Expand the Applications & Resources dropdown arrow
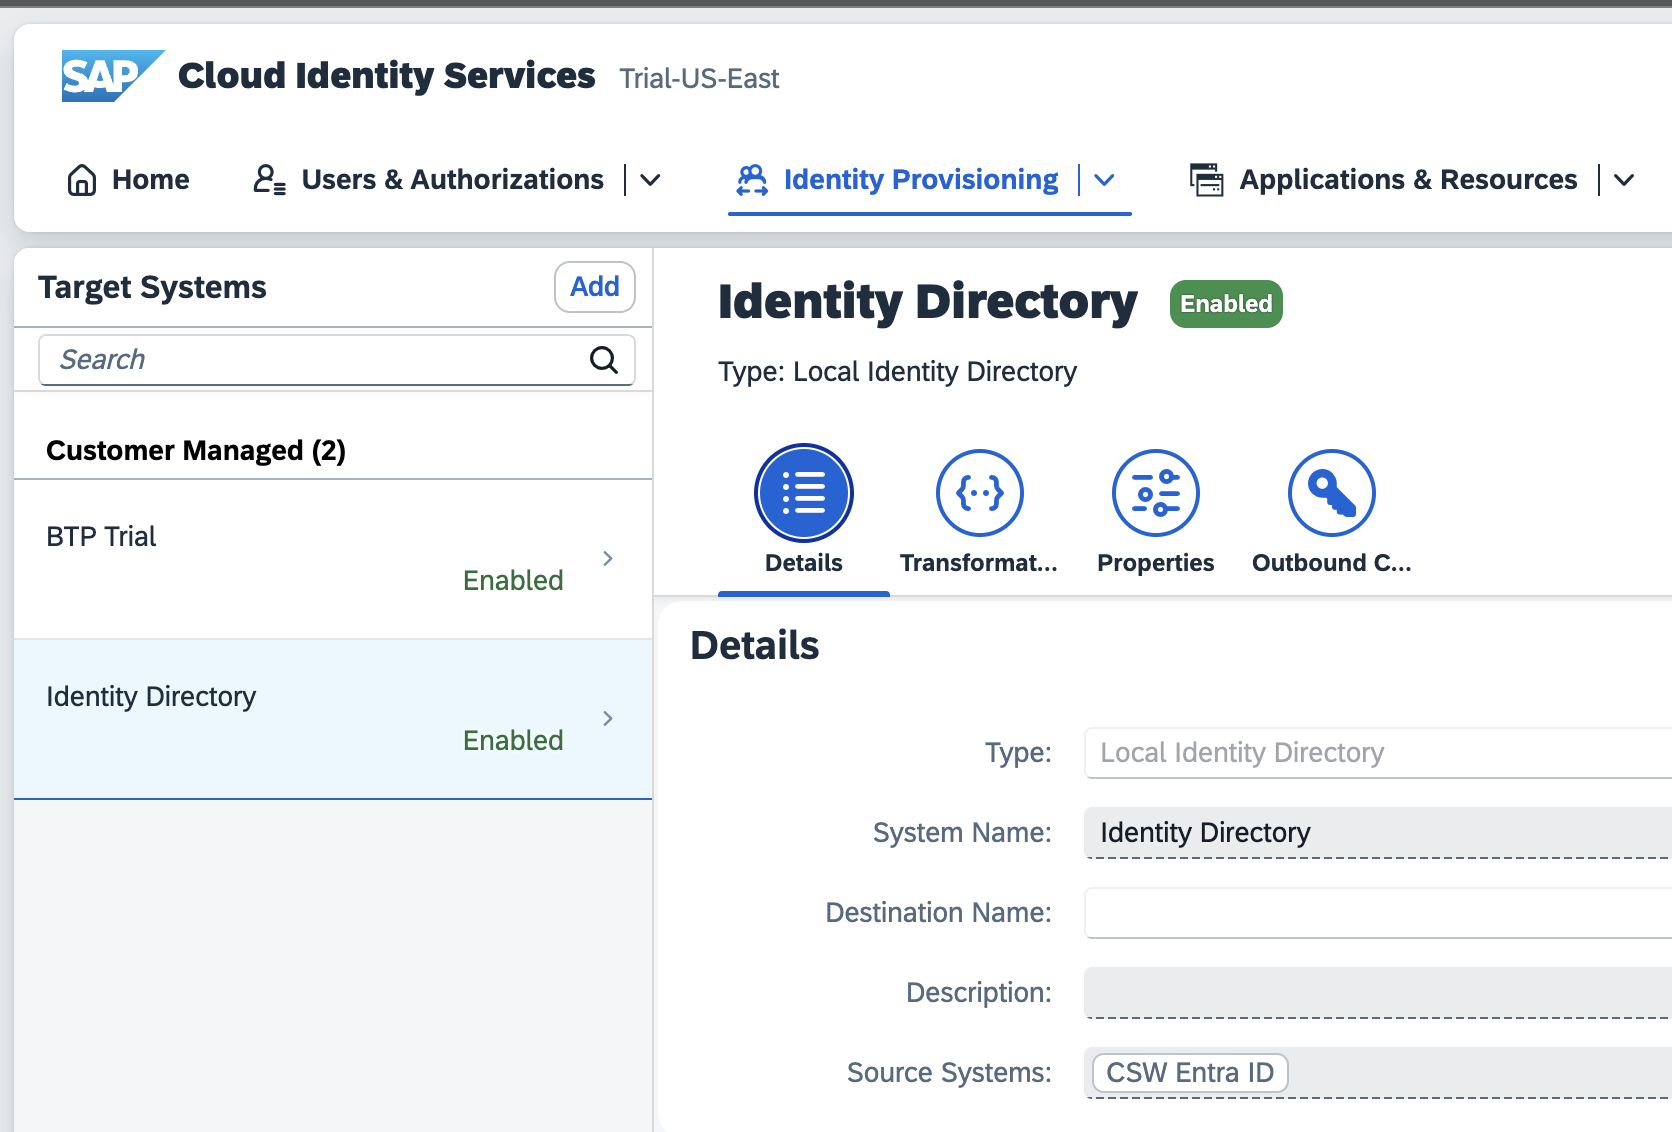This screenshot has height=1132, width=1672. click(1624, 180)
